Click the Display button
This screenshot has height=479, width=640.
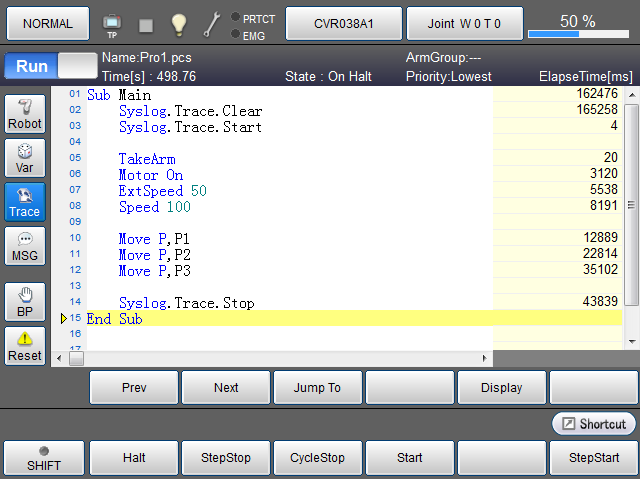(x=501, y=388)
